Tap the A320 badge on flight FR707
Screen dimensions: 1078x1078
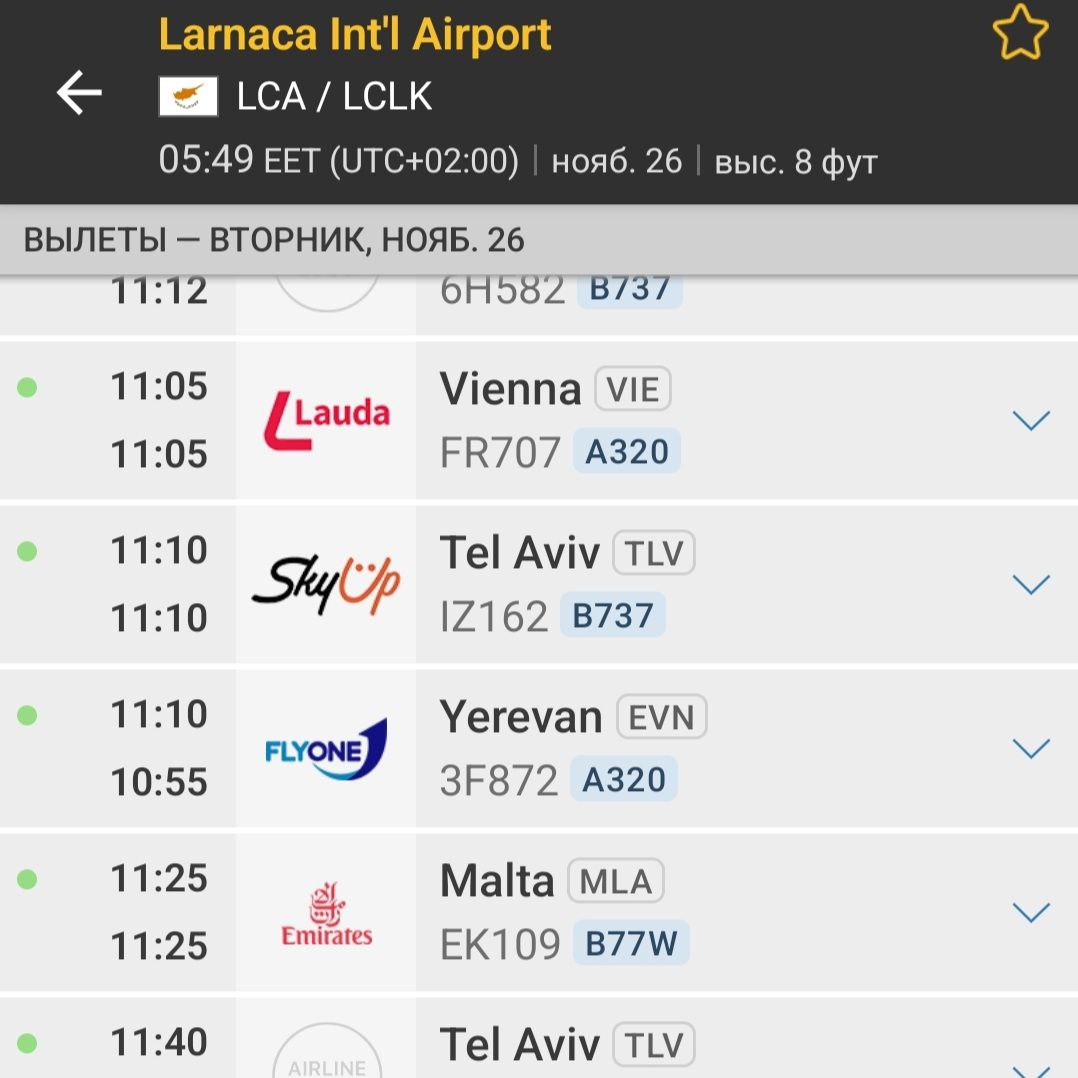[x=627, y=453]
